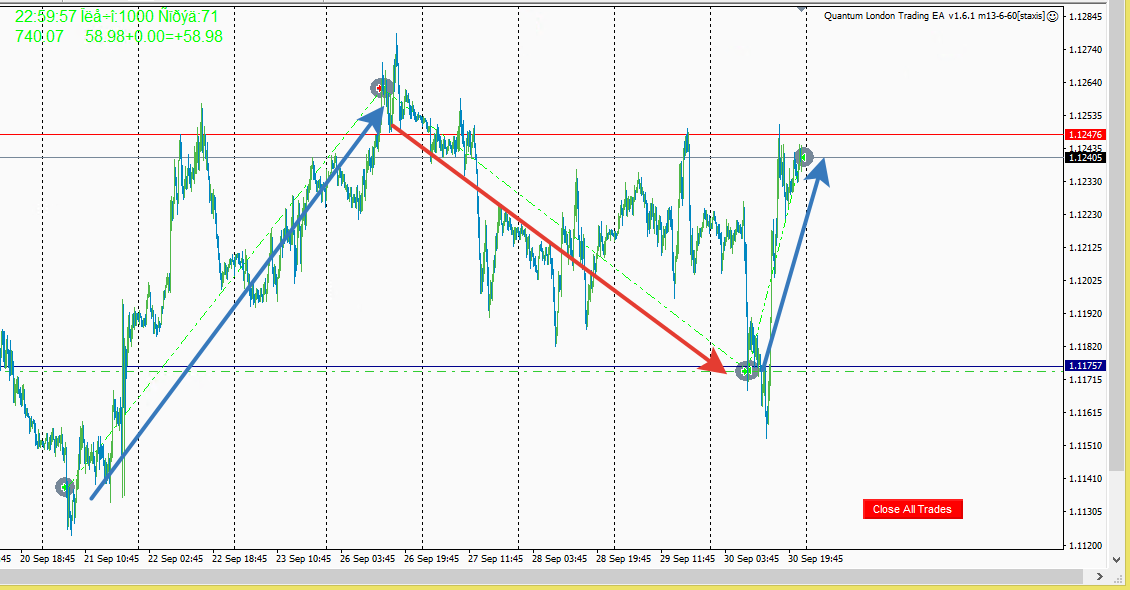The image size is (1130, 590).
Task: Click the Close All Trades button
Action: coord(912,509)
